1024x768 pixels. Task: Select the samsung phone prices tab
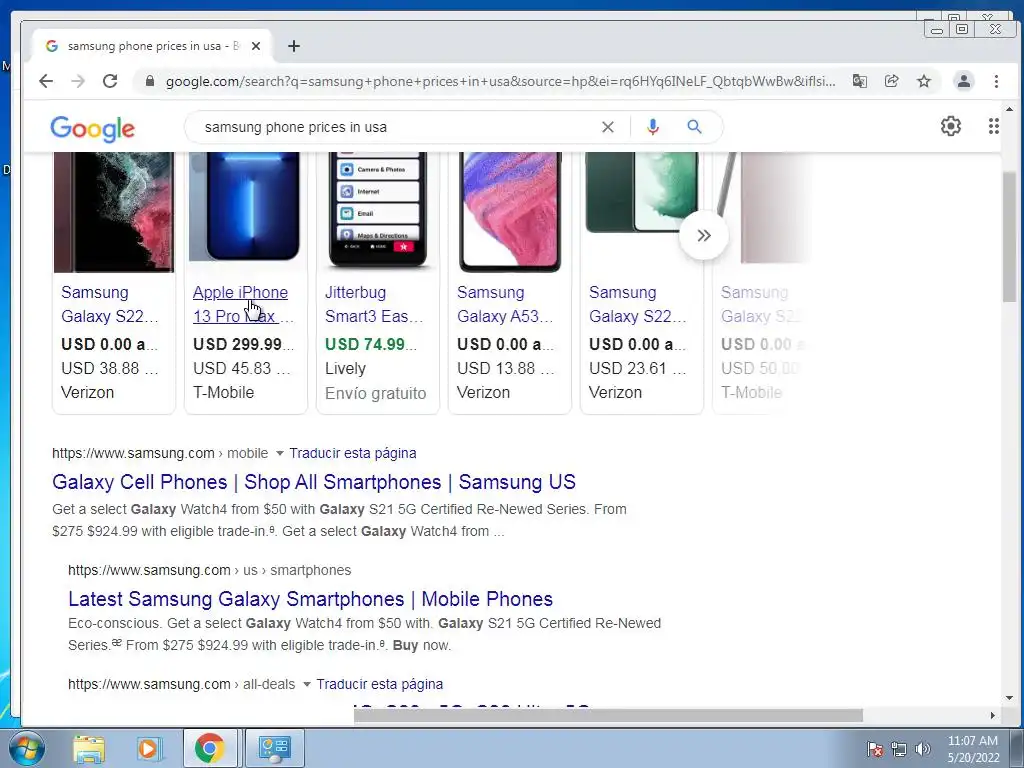(x=153, y=46)
